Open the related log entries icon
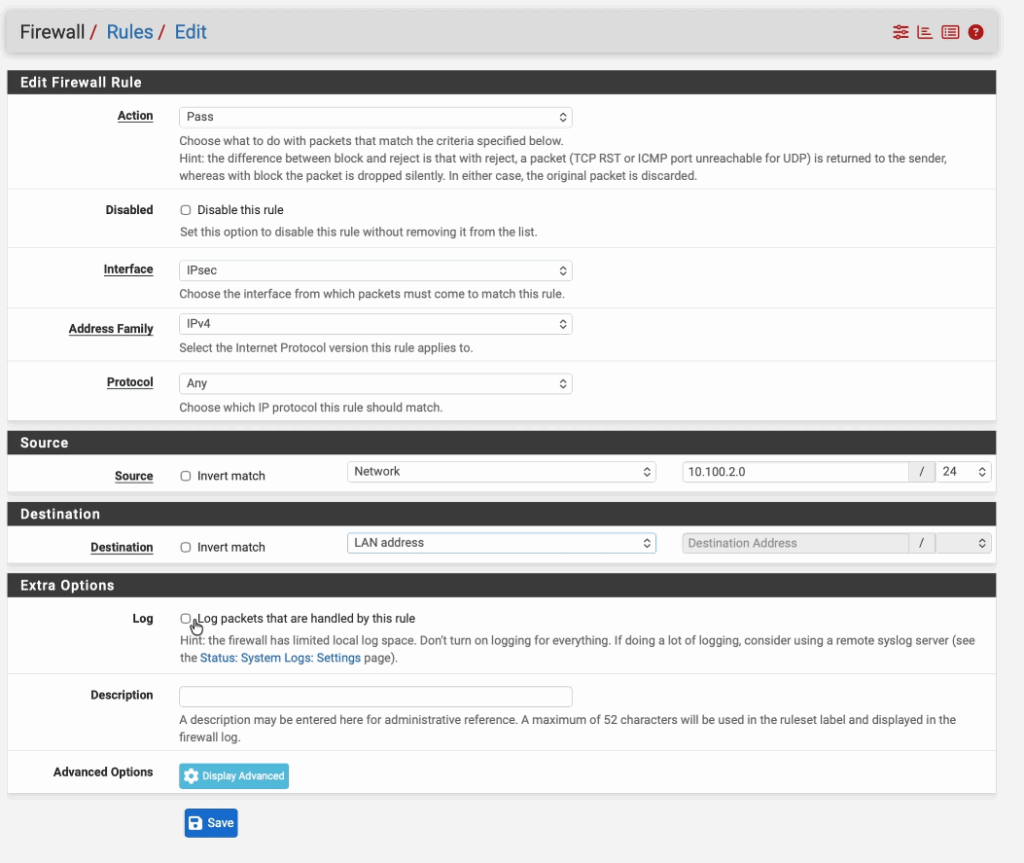Viewport: 1024px width, 863px height. pos(950,32)
